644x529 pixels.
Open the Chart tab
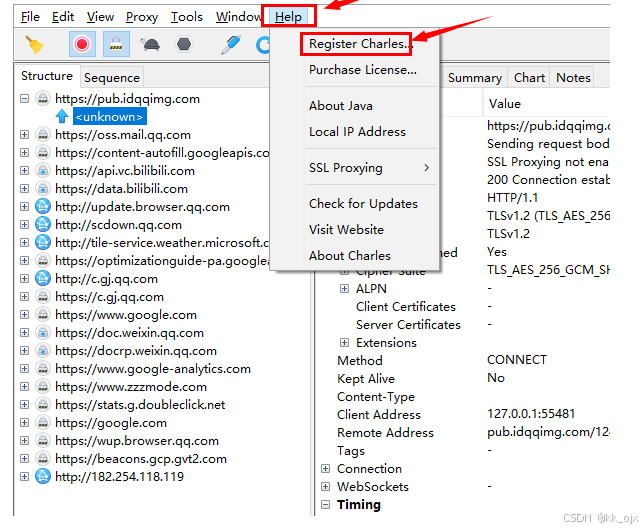click(529, 78)
